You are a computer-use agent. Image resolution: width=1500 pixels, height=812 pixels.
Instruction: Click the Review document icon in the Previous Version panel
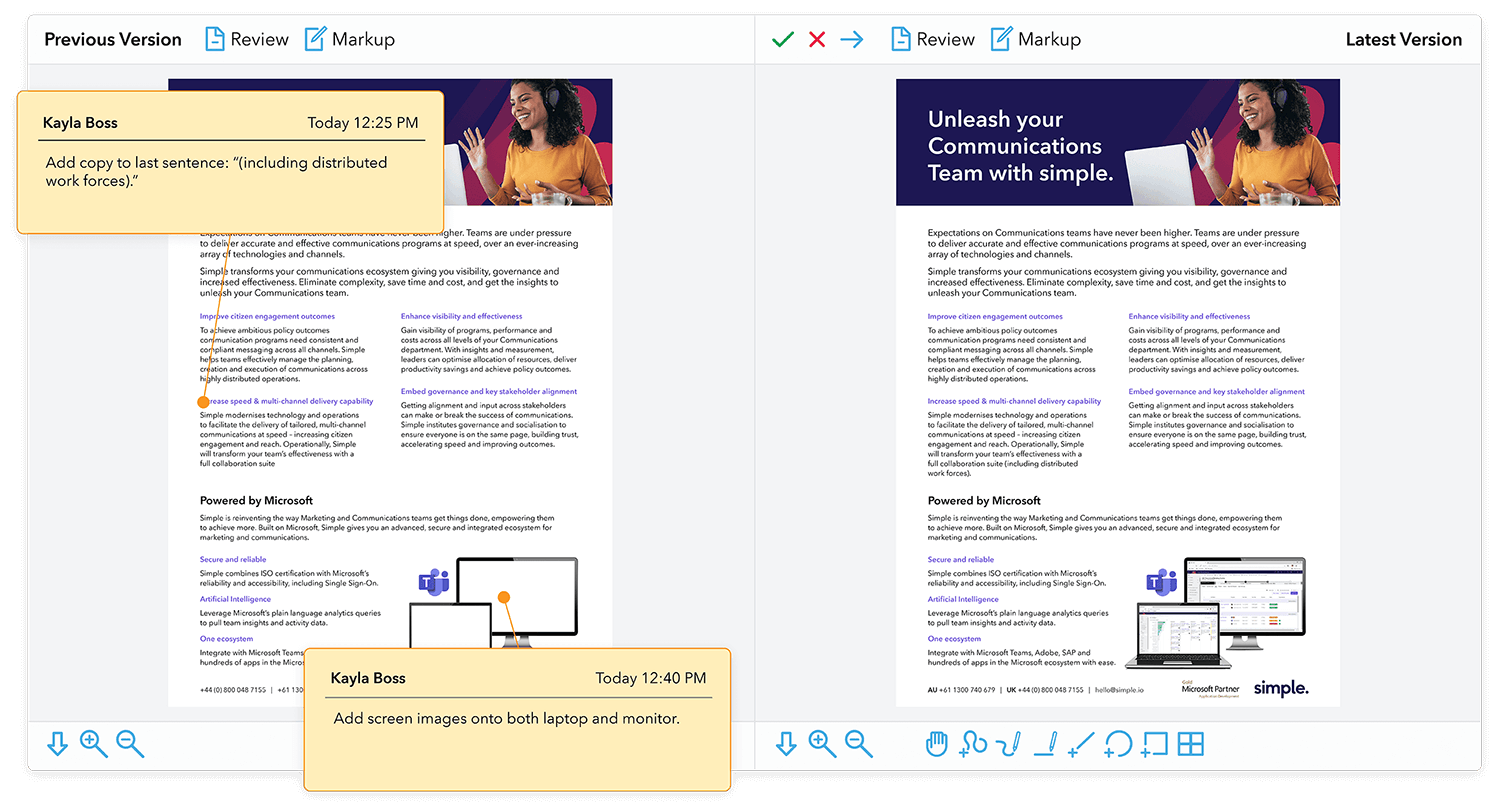214,39
